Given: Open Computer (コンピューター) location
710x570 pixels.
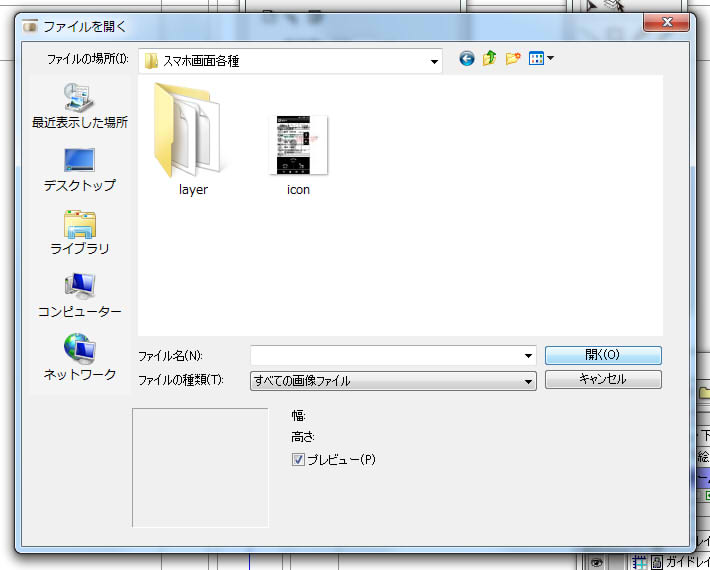Looking at the screenshot, I should pyautogui.click(x=80, y=295).
